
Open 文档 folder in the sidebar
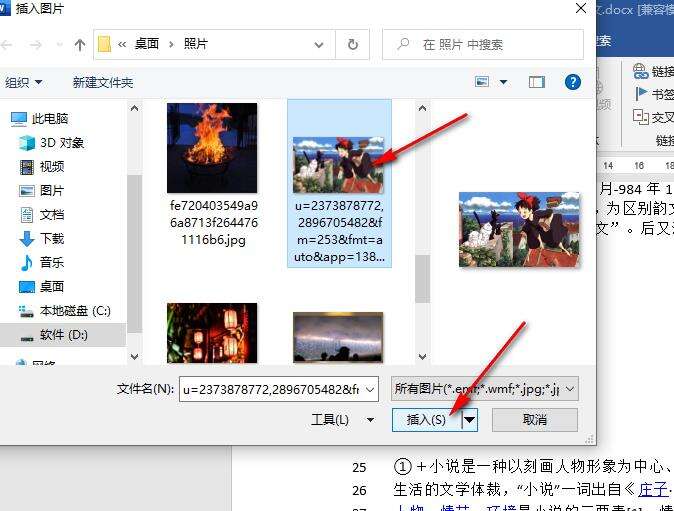click(x=52, y=214)
